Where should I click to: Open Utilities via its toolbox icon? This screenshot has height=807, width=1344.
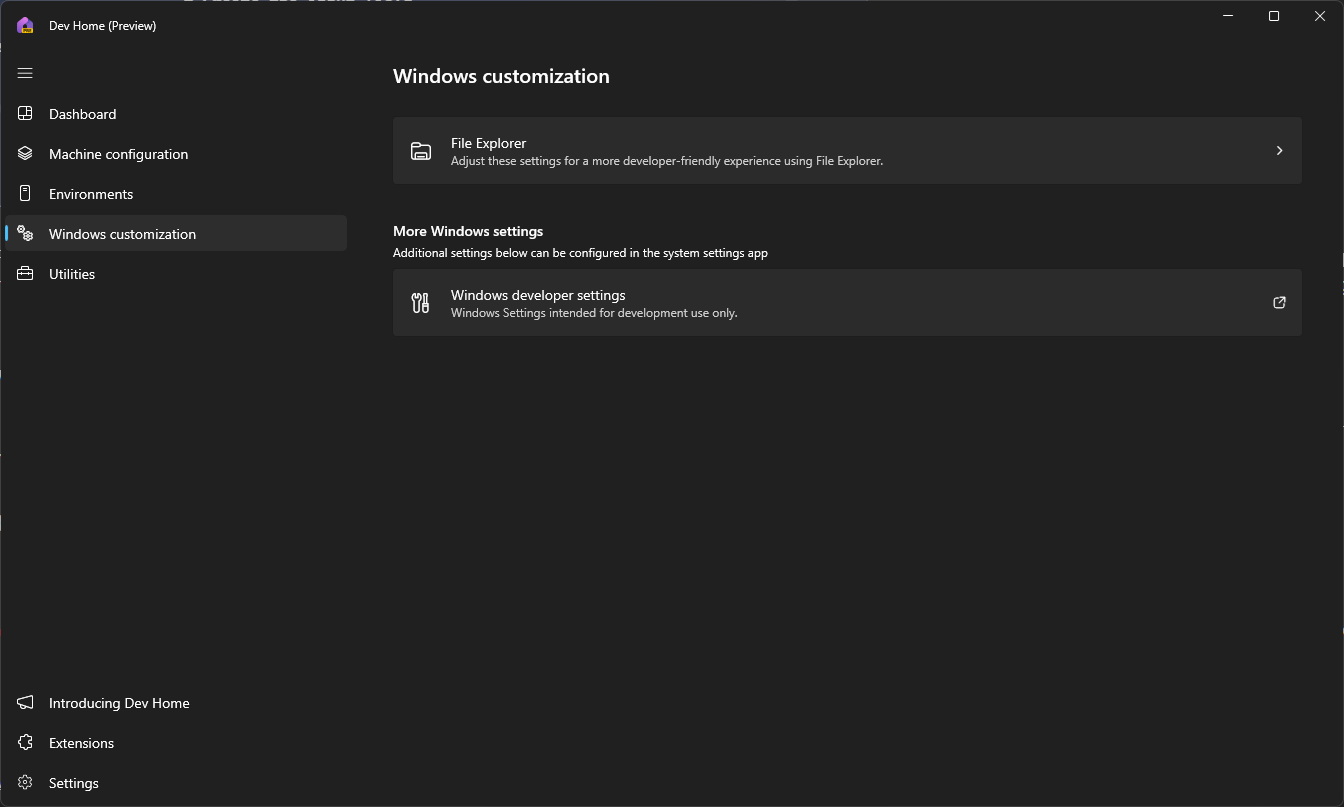coord(24,273)
